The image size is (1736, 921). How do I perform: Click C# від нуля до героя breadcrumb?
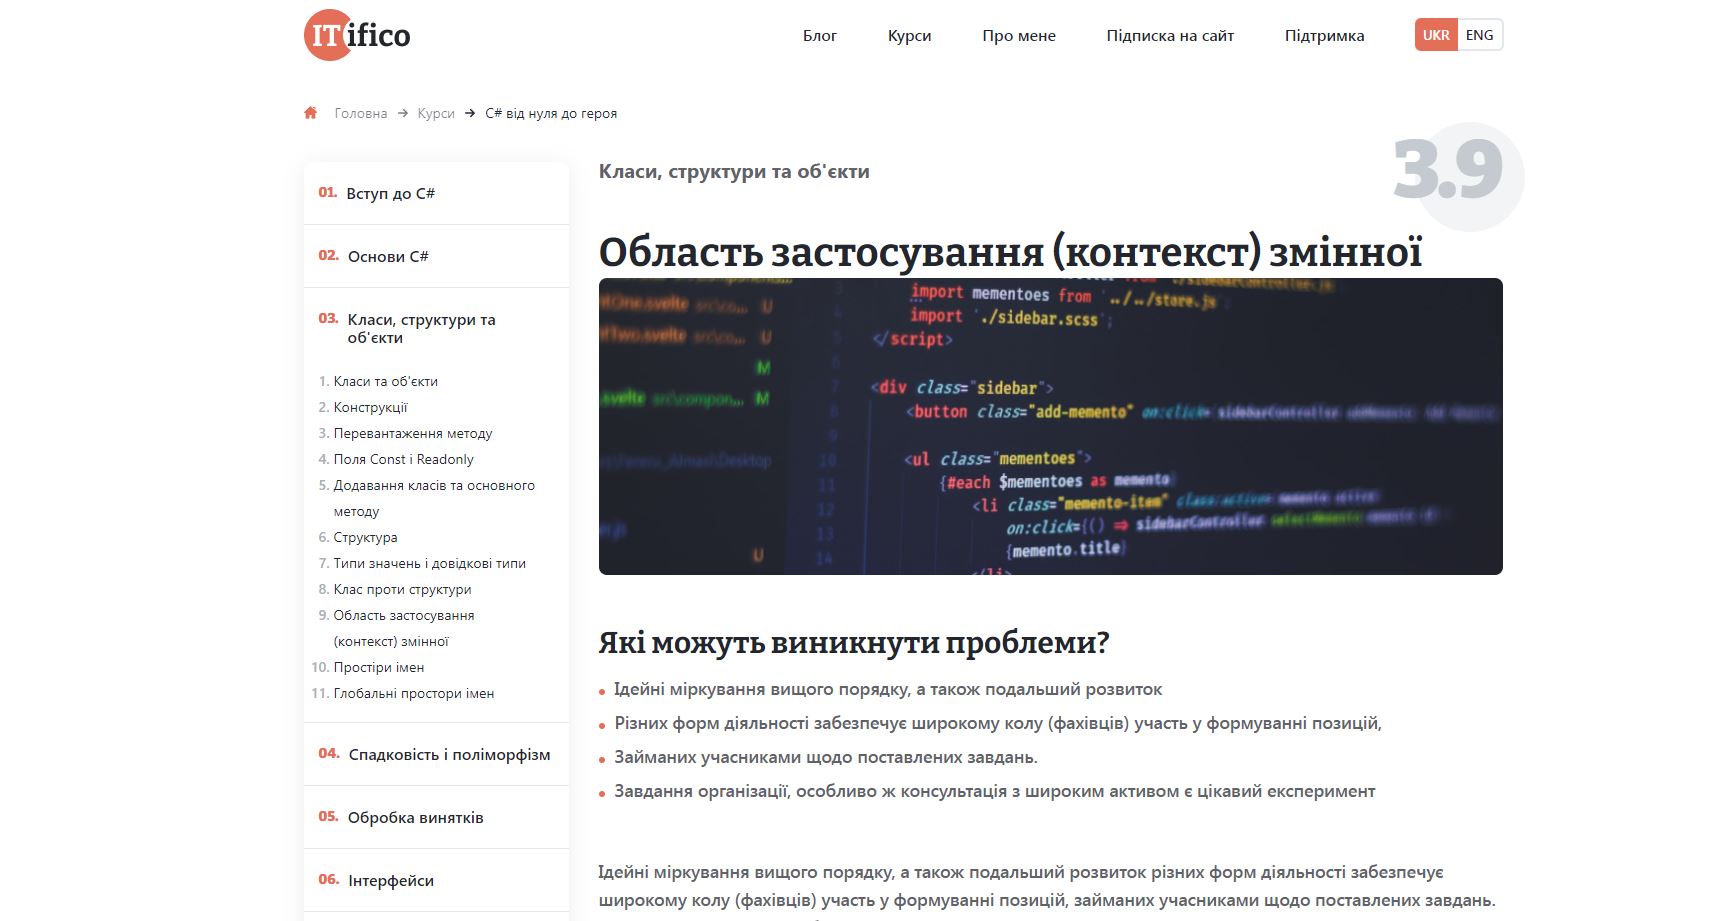pos(551,113)
